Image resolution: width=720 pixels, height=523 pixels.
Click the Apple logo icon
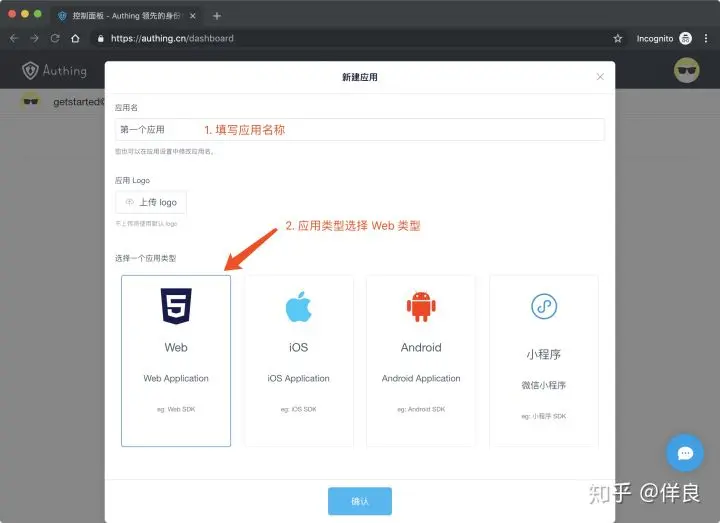[298, 306]
